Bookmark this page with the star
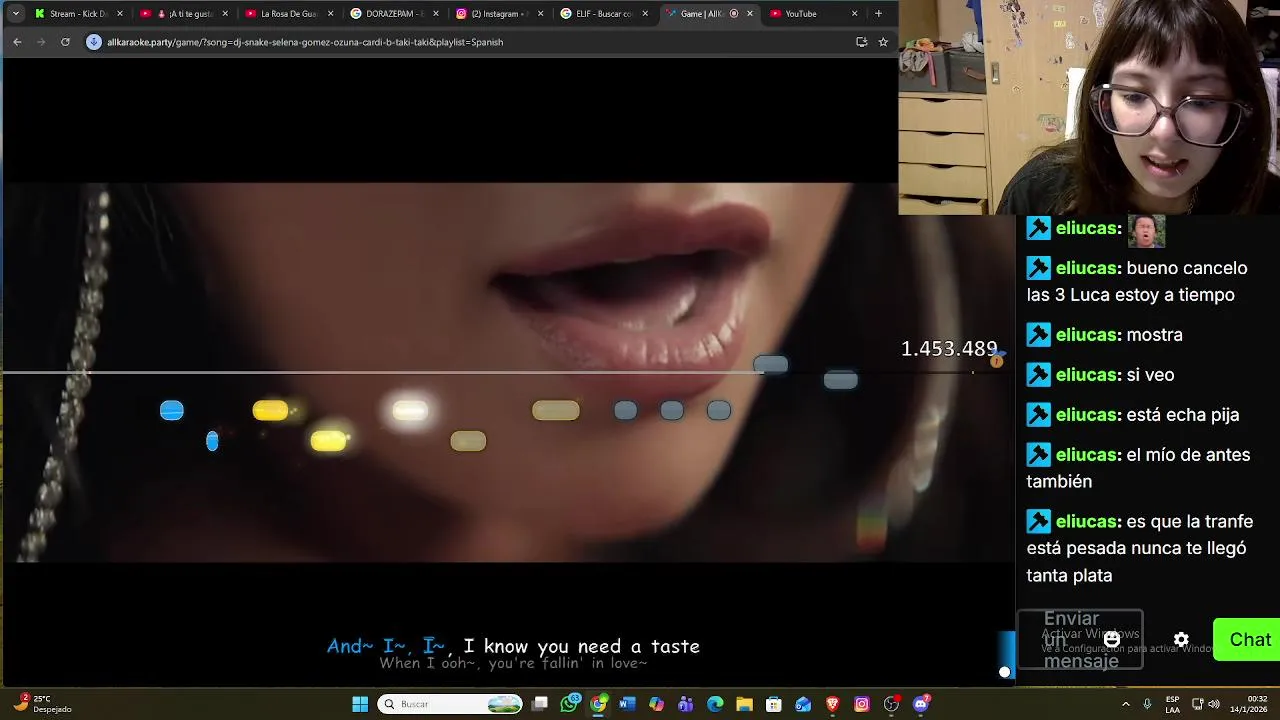This screenshot has width=1280, height=720. [x=883, y=42]
